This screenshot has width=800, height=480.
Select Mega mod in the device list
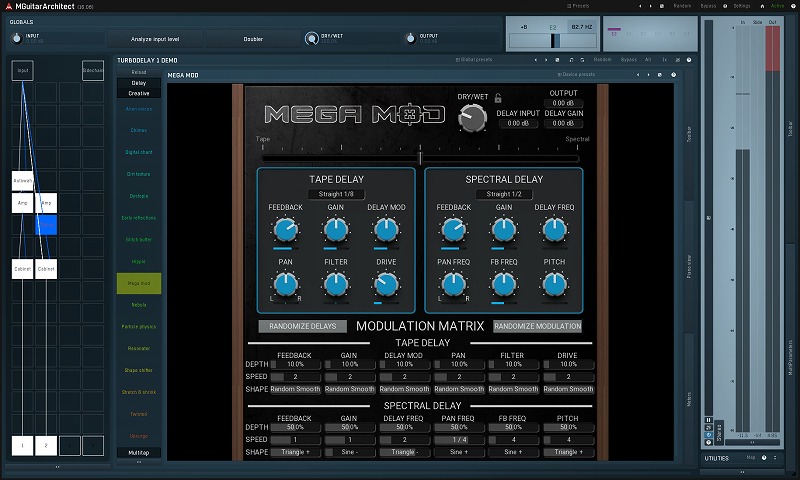pyautogui.click(x=138, y=283)
